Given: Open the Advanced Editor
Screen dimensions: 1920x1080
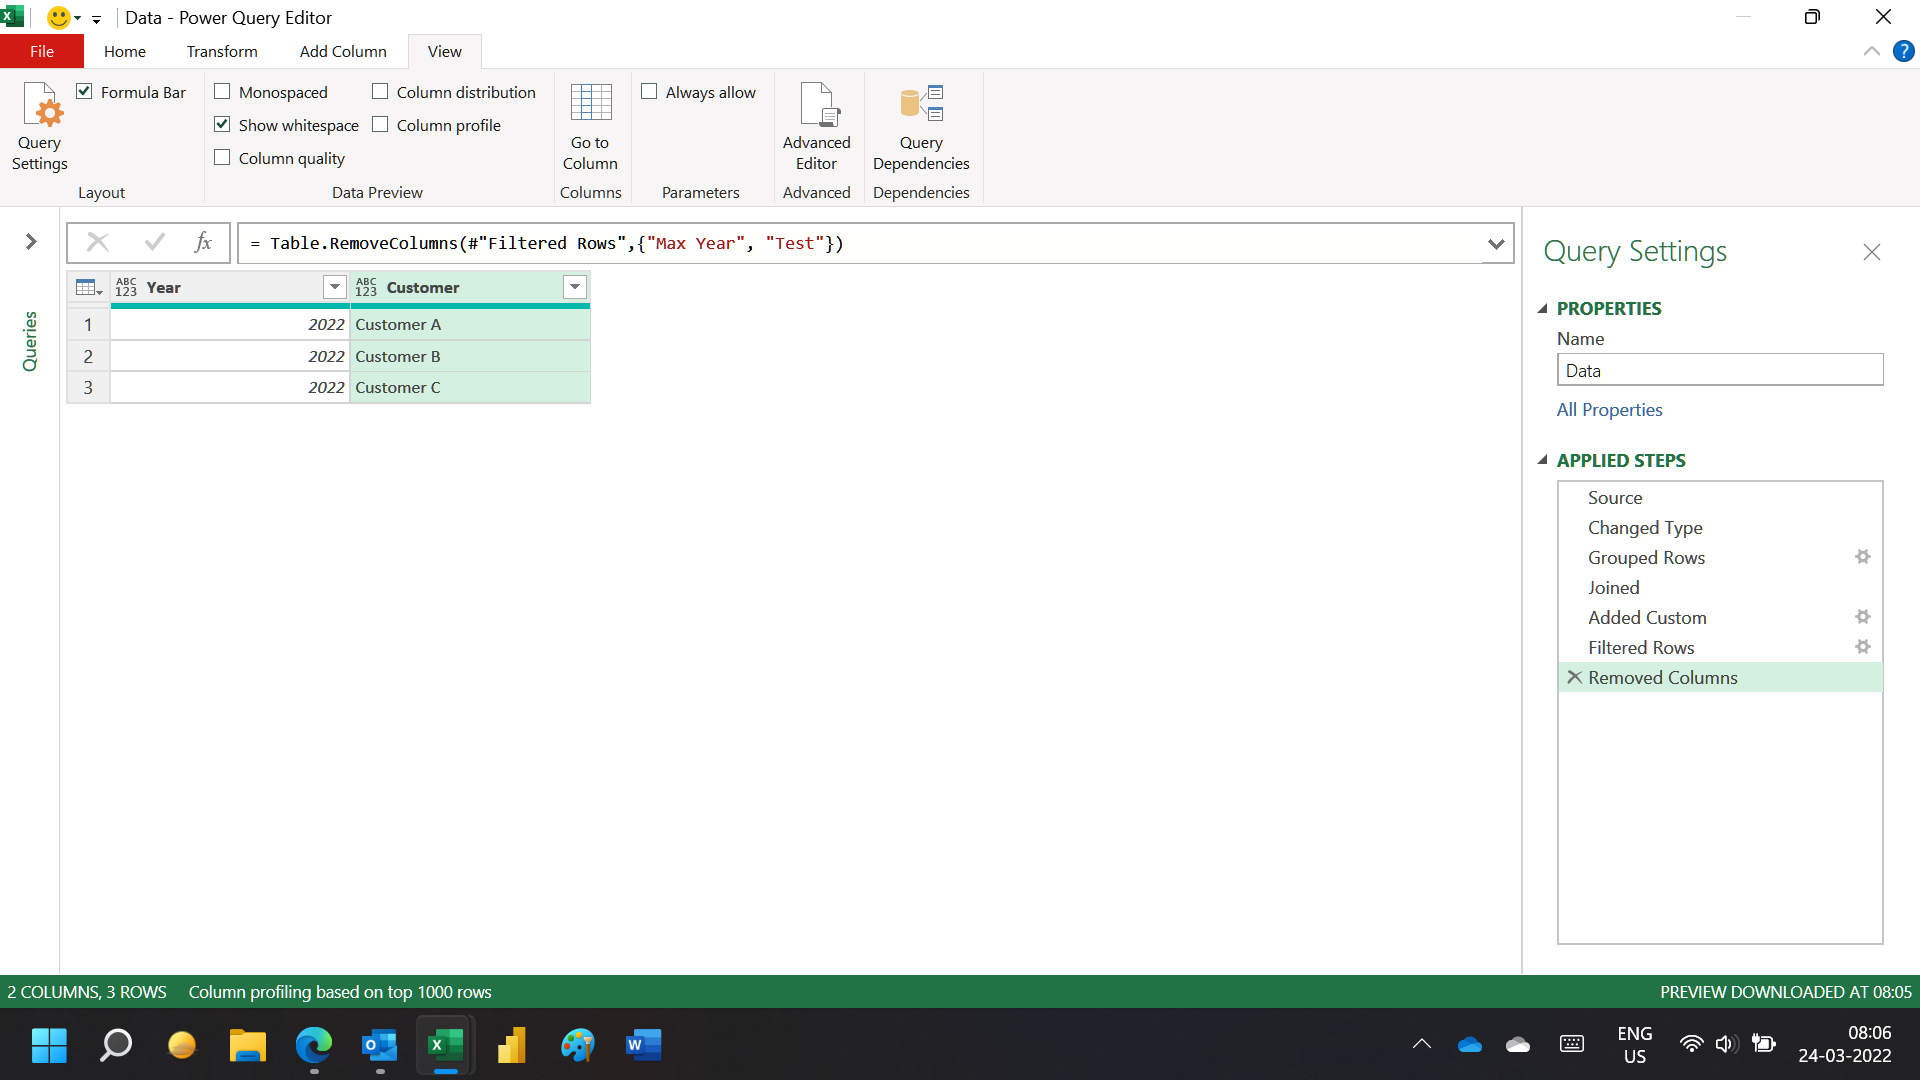Looking at the screenshot, I should pos(816,126).
